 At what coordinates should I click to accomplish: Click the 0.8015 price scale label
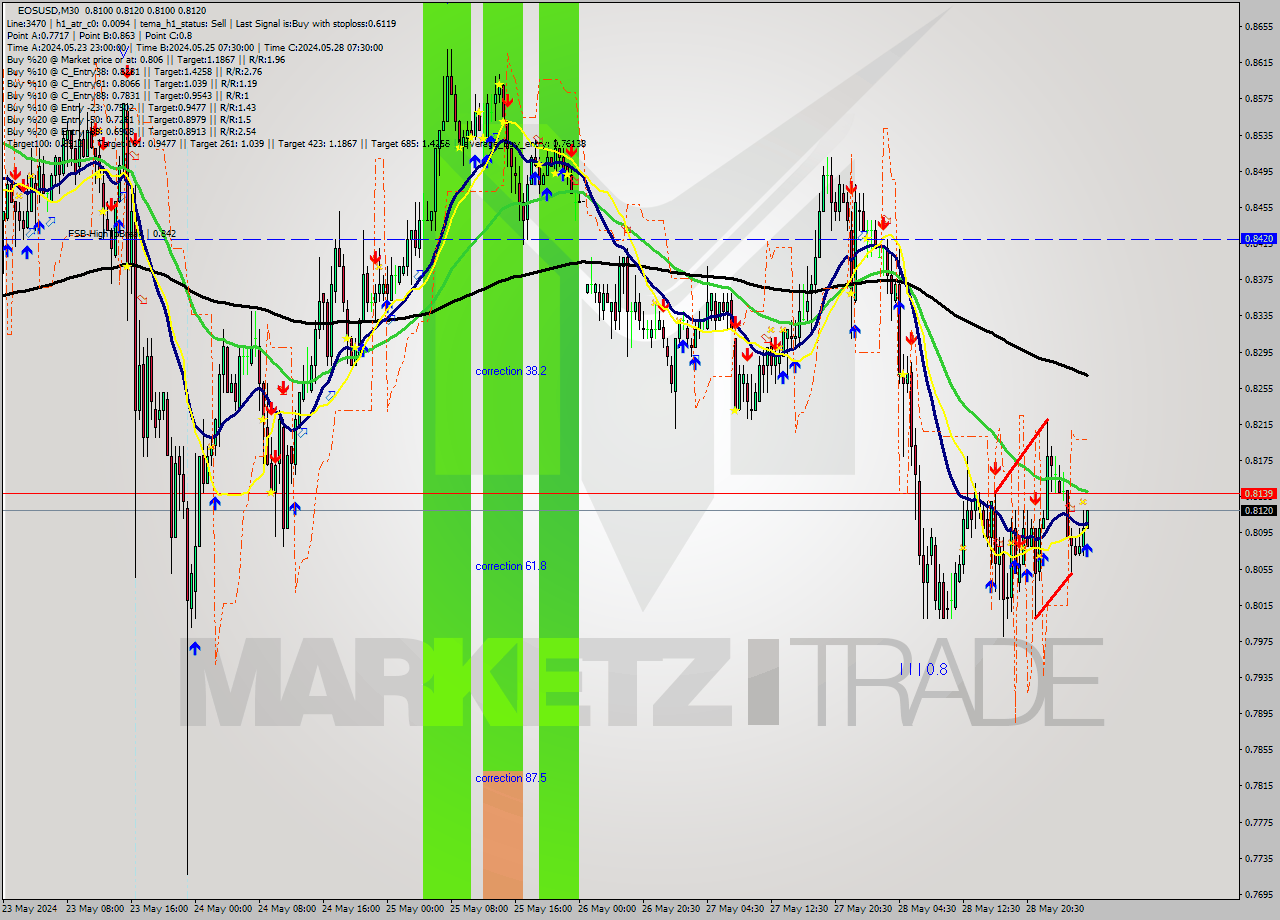point(1258,605)
